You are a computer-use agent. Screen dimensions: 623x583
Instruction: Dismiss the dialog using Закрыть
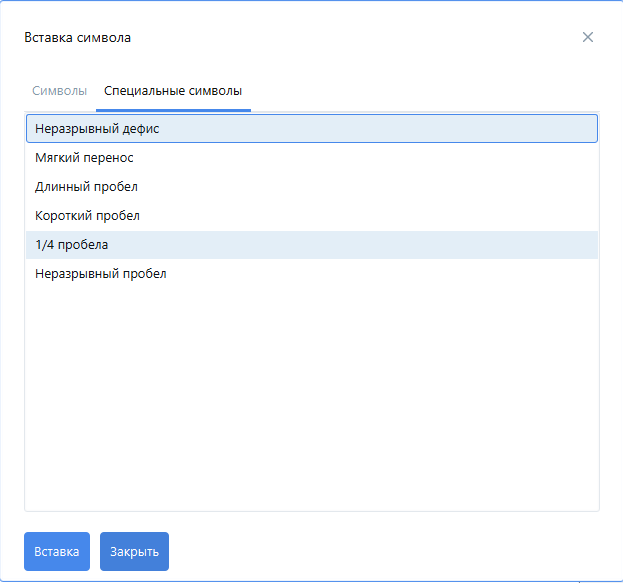(x=134, y=551)
